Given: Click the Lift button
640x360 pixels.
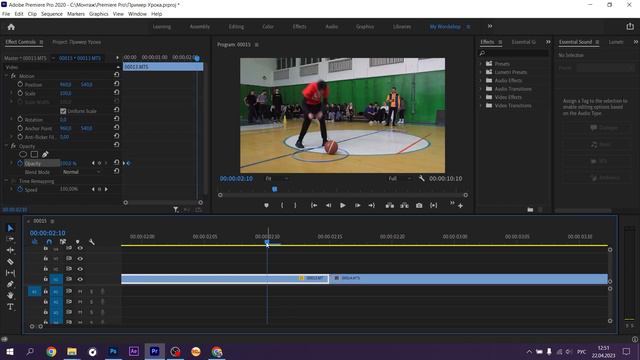Looking at the screenshot, I should (390, 205).
